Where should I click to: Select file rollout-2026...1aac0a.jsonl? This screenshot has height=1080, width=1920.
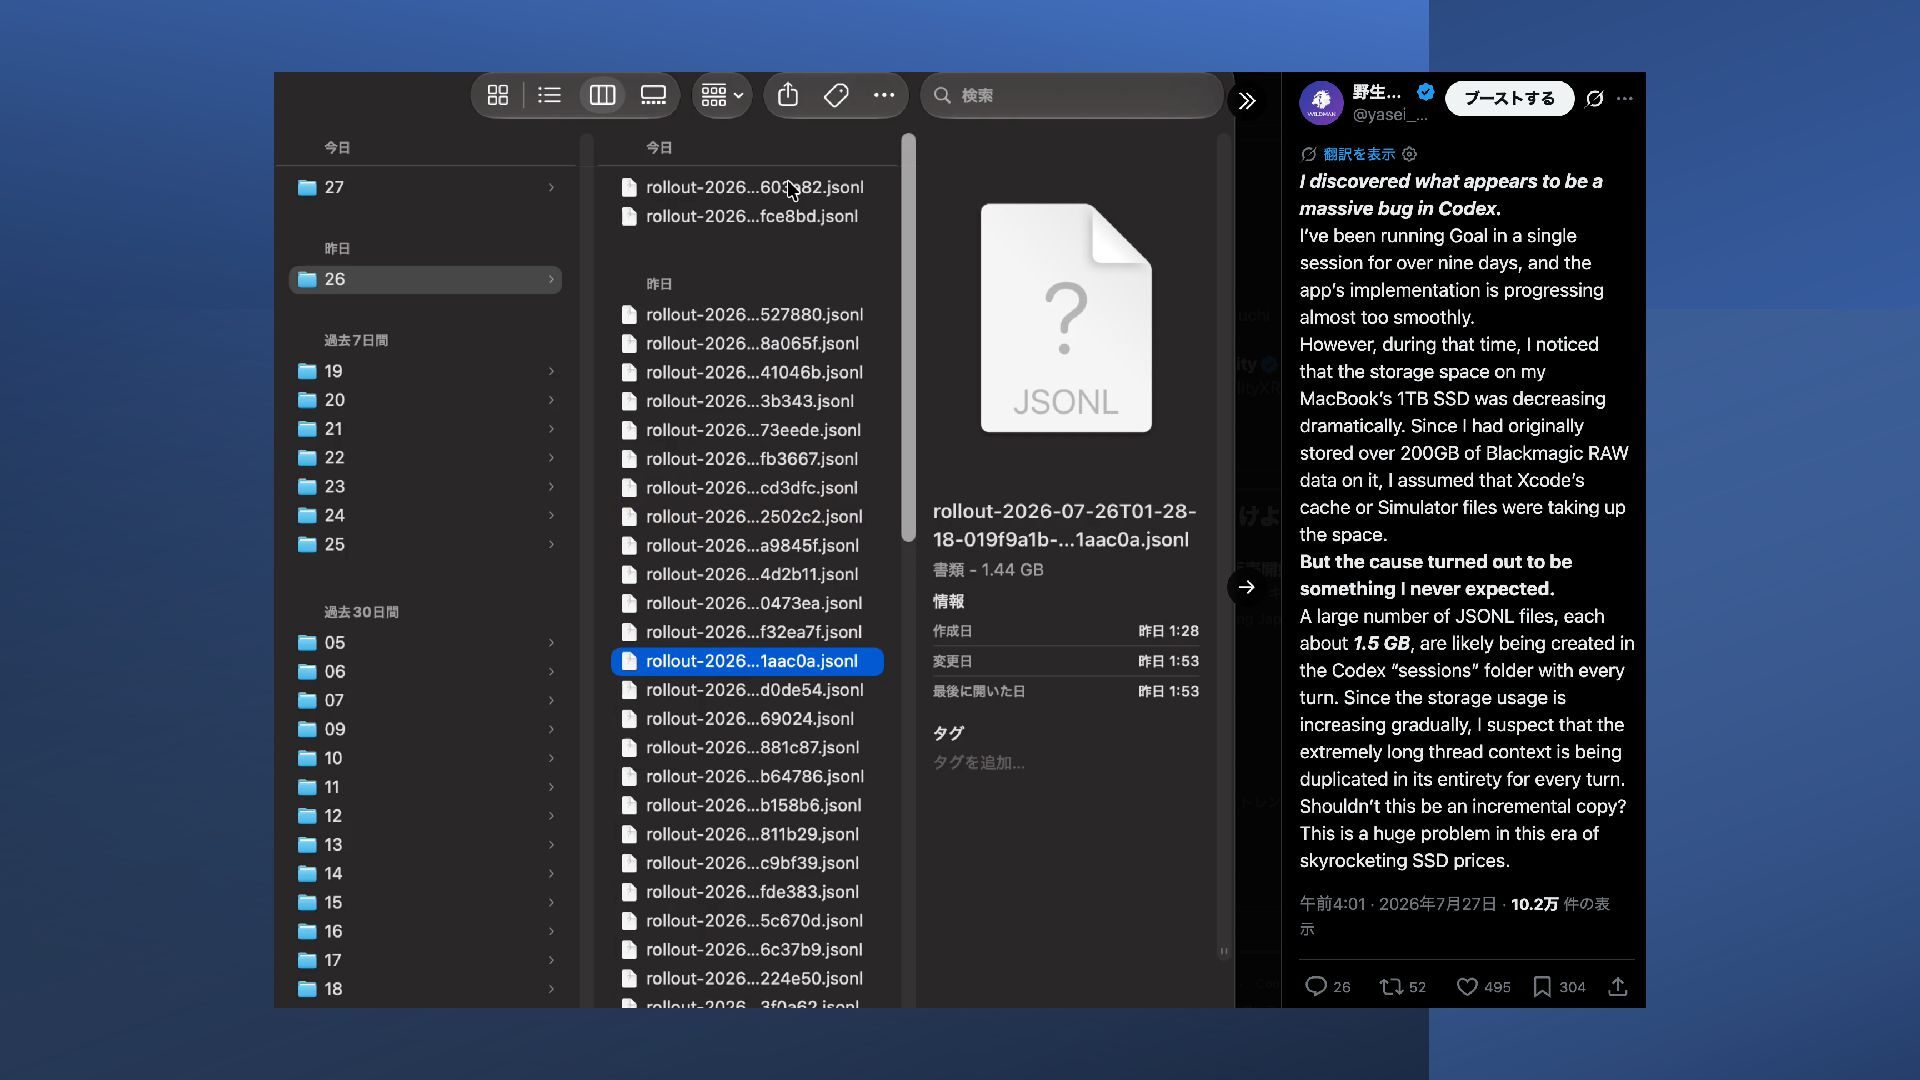click(x=747, y=661)
